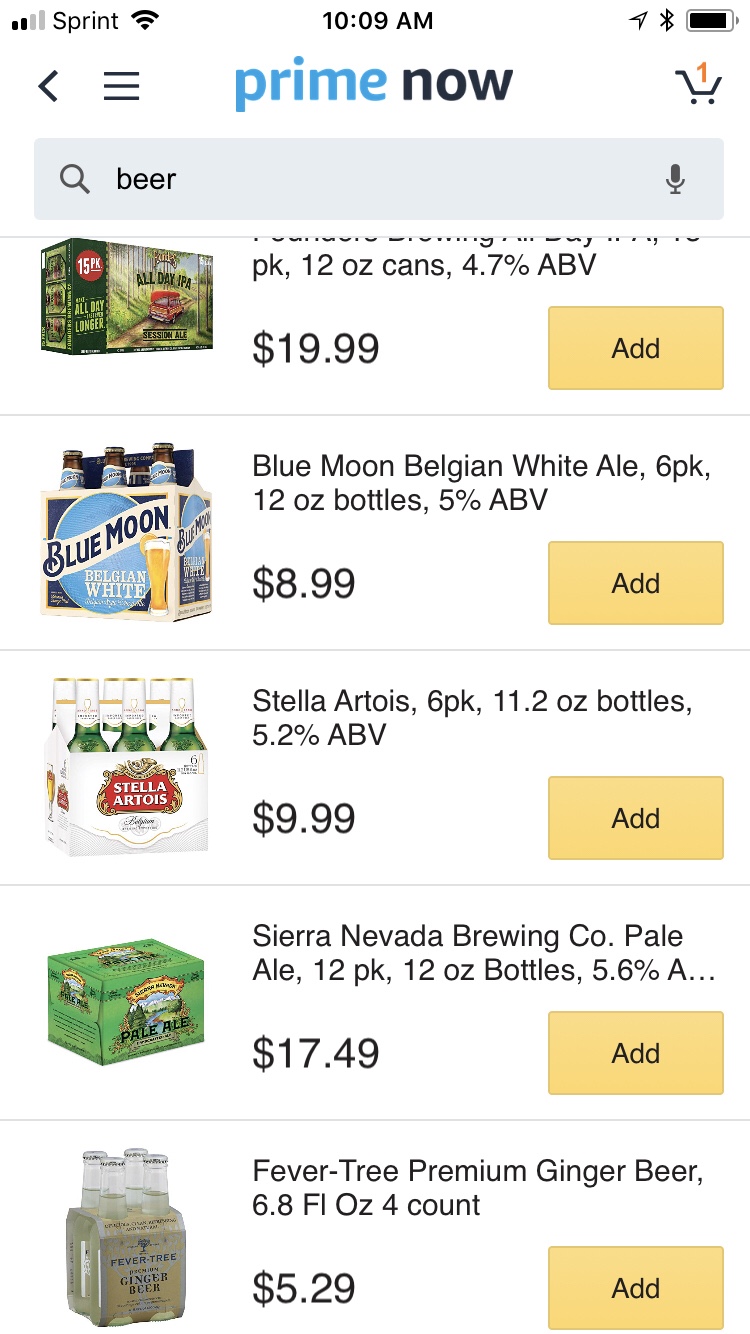The height and width of the screenshot is (1334, 750).
Task: Add Sierra Nevada Pale Ale to cart
Action: tap(635, 1053)
